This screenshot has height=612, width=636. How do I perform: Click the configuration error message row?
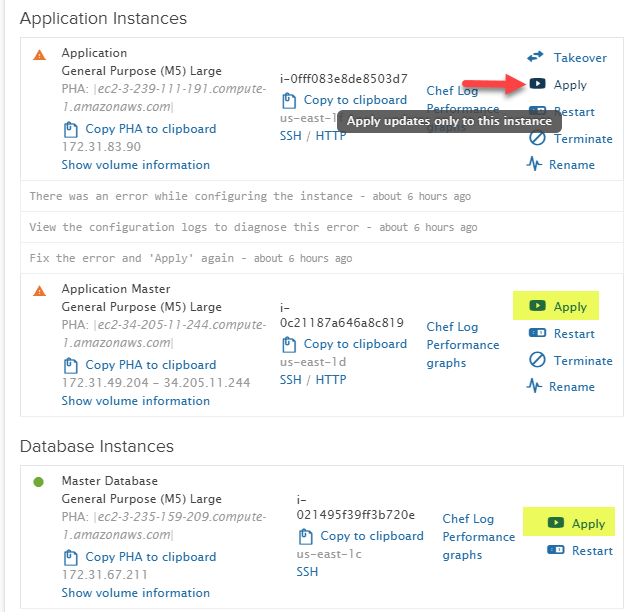pos(250,196)
